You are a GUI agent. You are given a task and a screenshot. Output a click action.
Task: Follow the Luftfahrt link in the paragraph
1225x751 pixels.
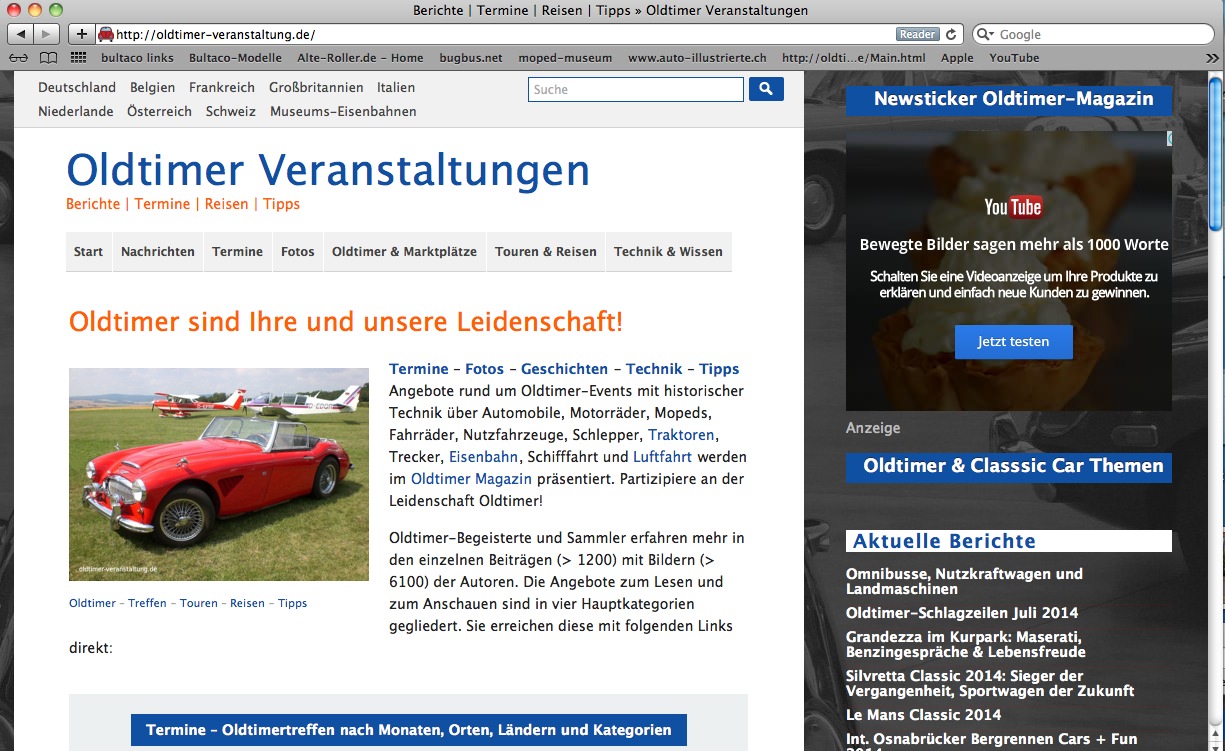tap(662, 457)
